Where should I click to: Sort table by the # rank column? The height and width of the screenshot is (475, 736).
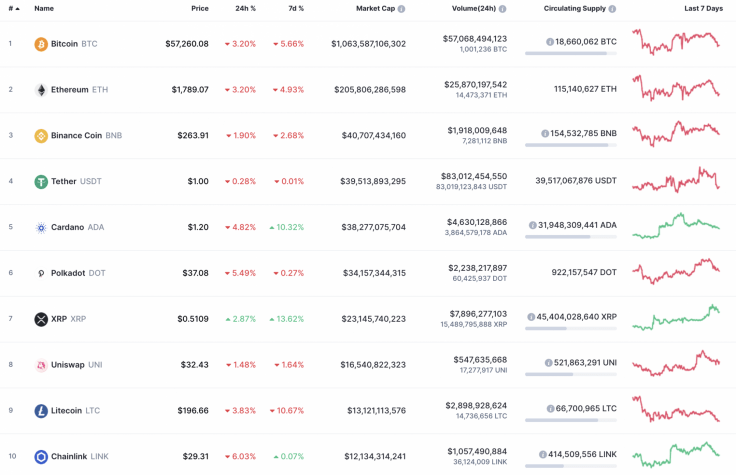pos(13,8)
